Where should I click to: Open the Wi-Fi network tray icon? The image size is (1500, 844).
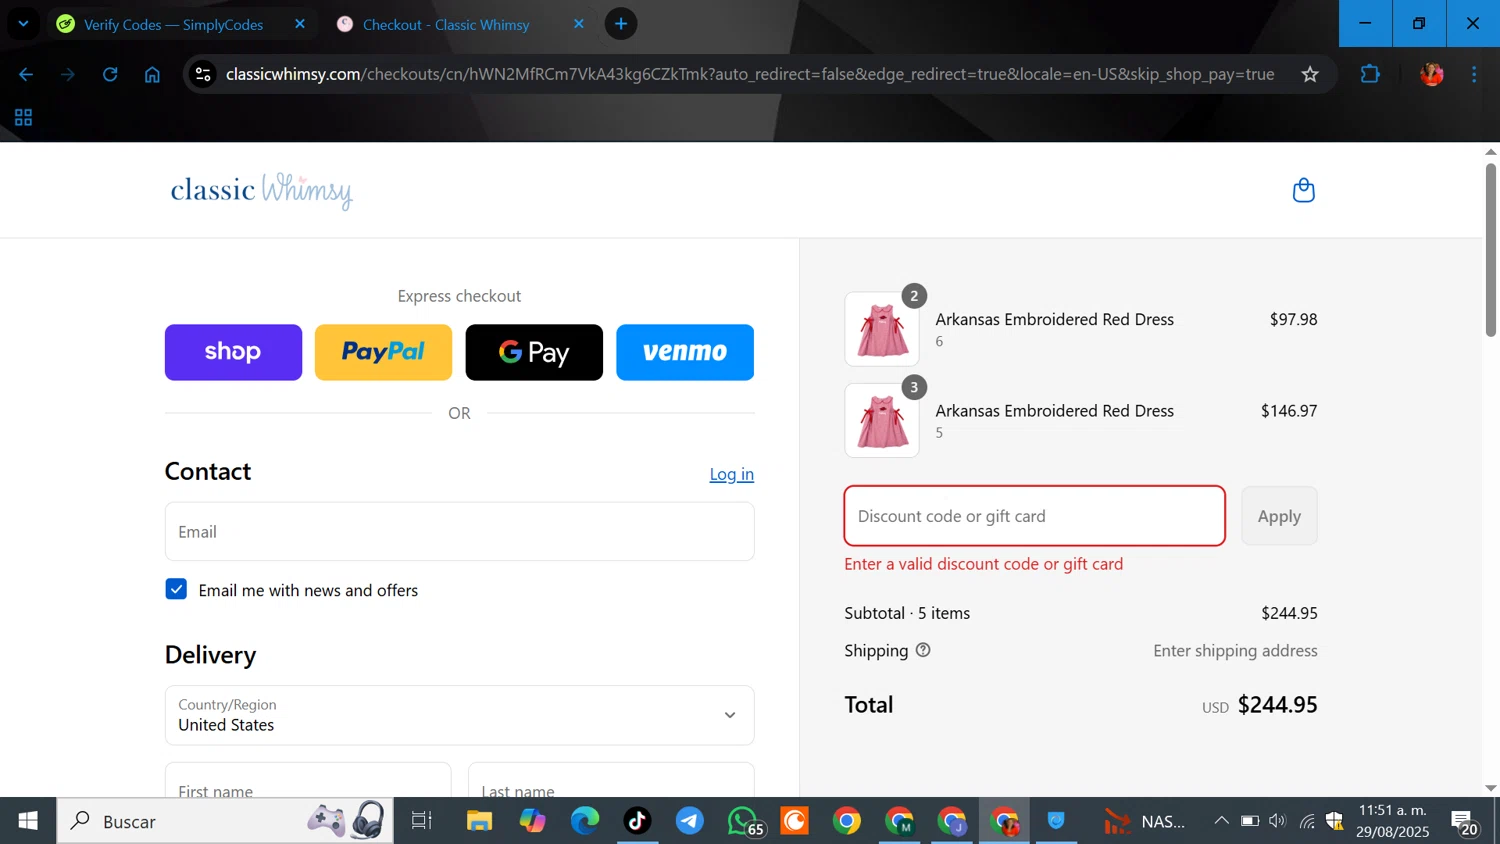coord(1307,821)
